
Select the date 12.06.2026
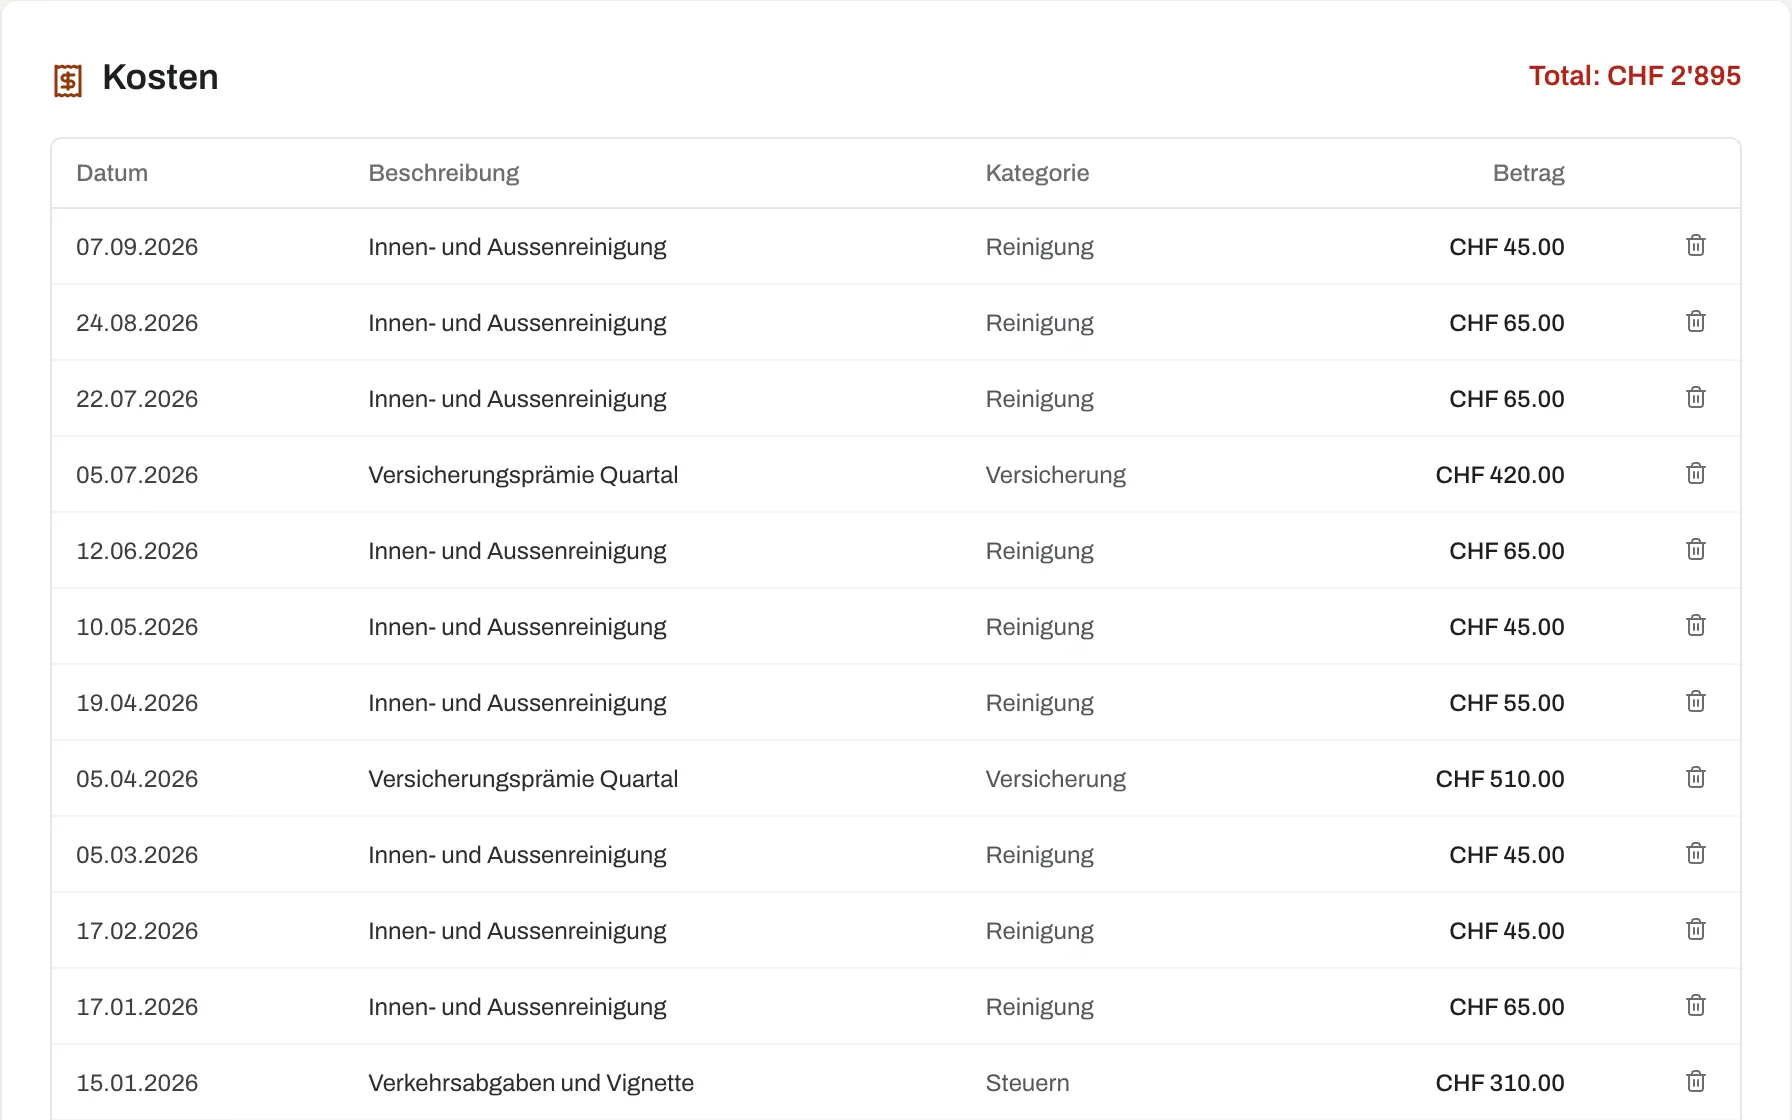(137, 551)
